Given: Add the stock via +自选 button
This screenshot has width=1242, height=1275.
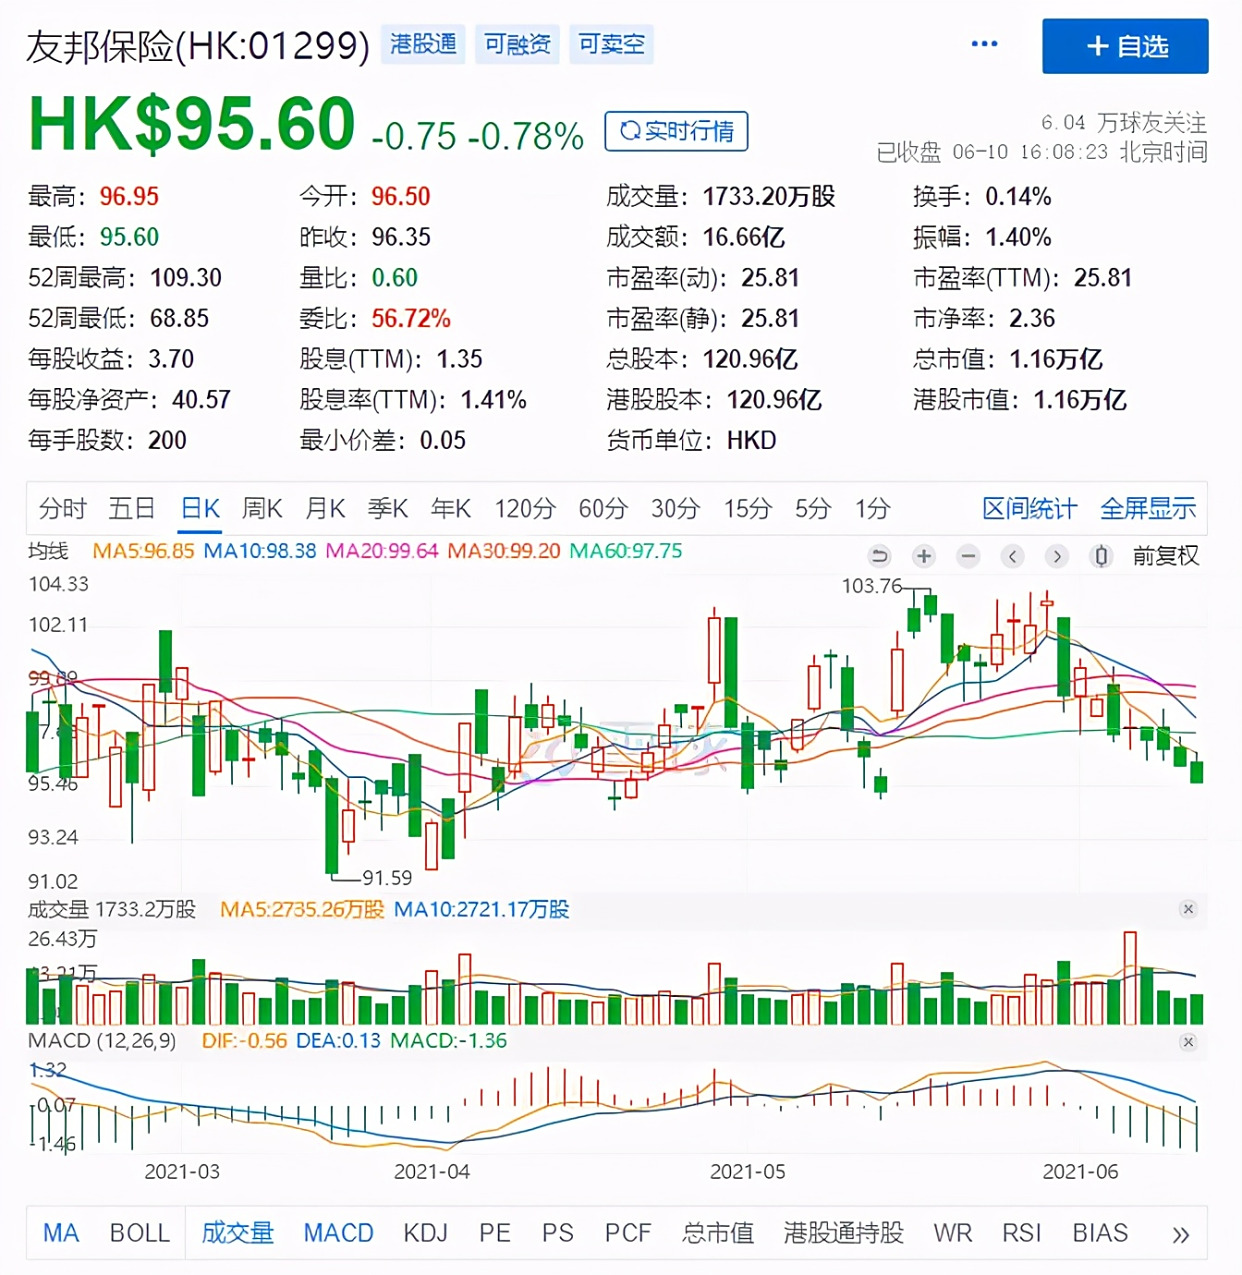Looking at the screenshot, I should coord(1125,46).
